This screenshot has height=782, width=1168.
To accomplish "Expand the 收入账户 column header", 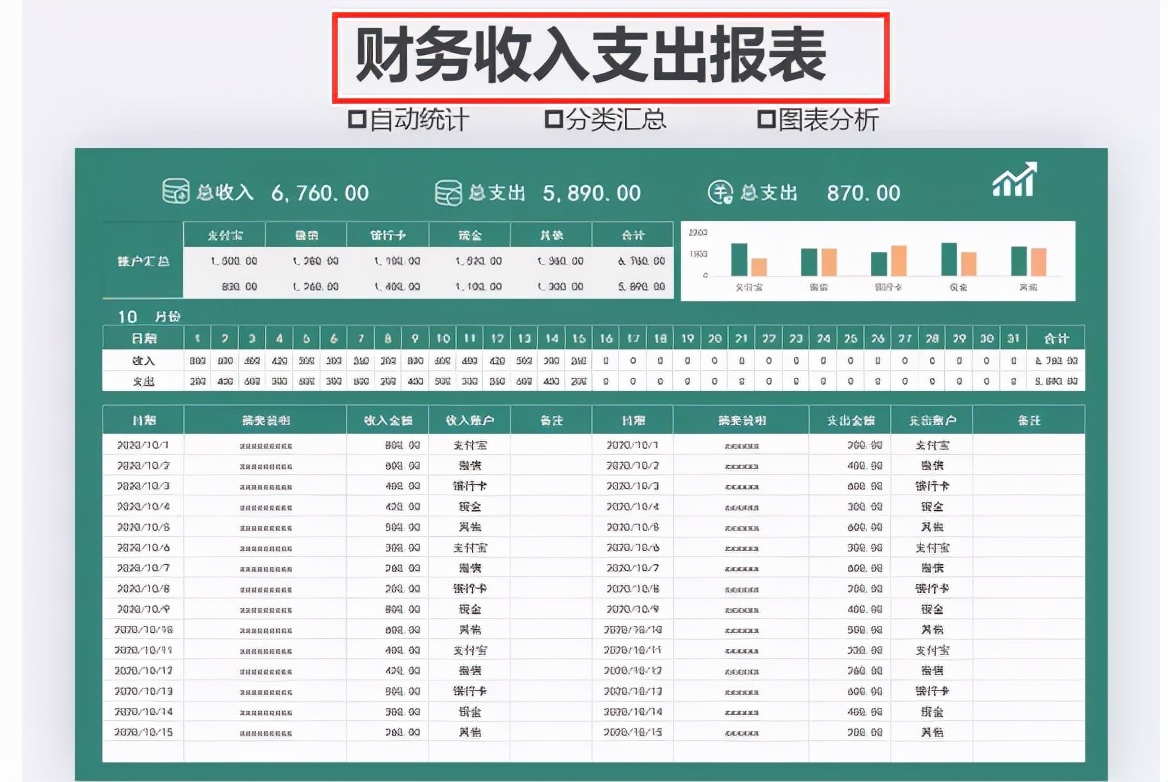I will (470, 420).
